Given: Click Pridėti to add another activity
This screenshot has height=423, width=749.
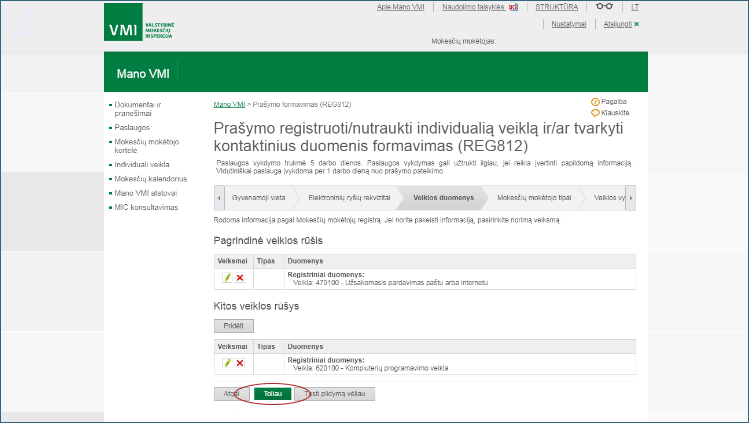Looking at the screenshot, I should click(234, 326).
